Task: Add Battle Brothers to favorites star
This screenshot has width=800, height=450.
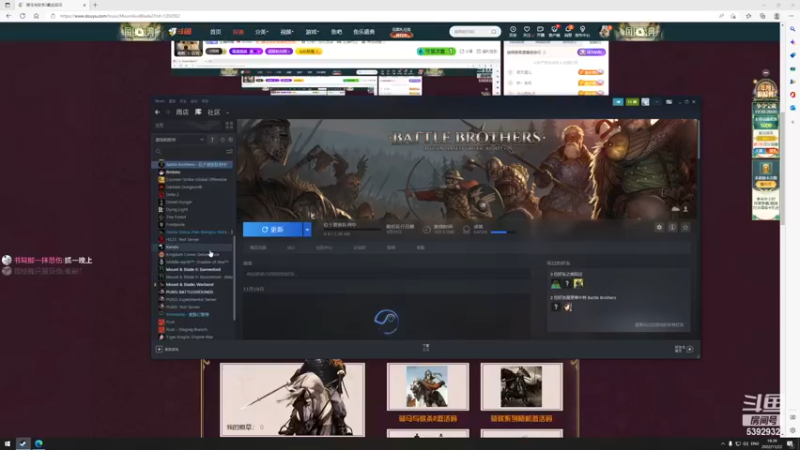Action: [x=686, y=228]
